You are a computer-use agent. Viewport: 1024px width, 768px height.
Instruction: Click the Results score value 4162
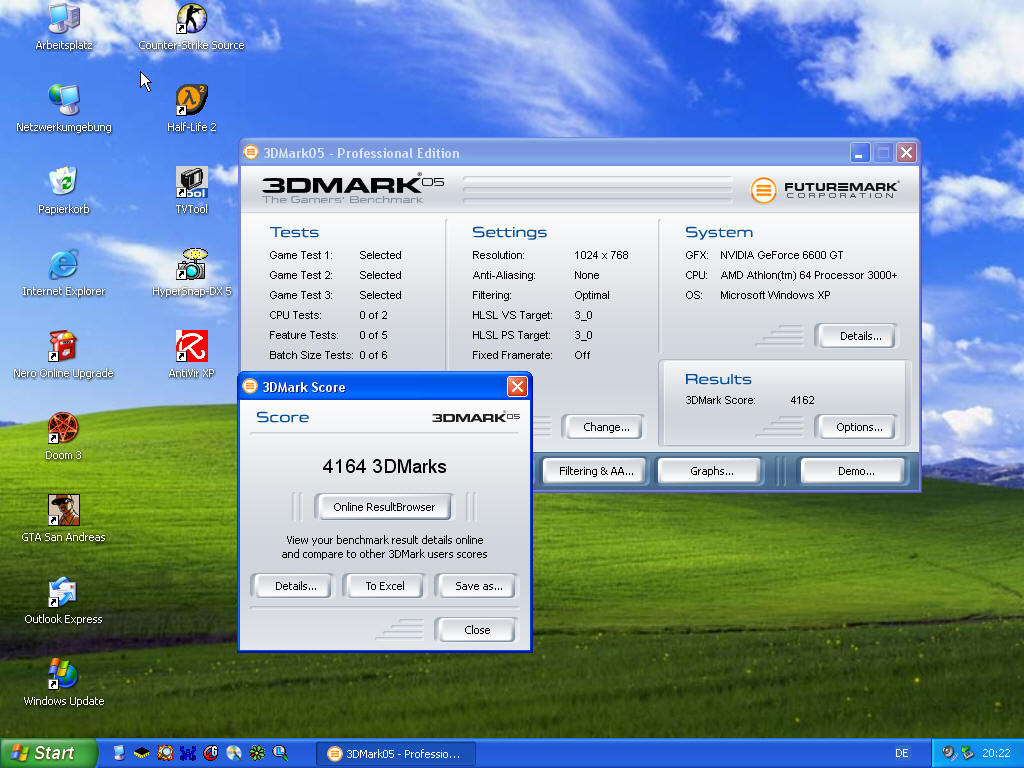802,400
